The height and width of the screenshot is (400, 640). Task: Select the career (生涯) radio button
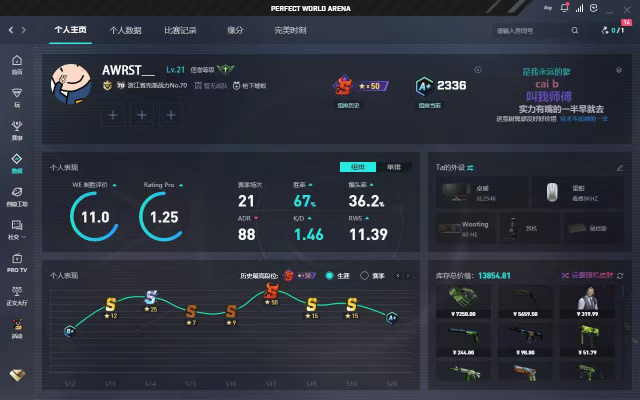pos(329,276)
